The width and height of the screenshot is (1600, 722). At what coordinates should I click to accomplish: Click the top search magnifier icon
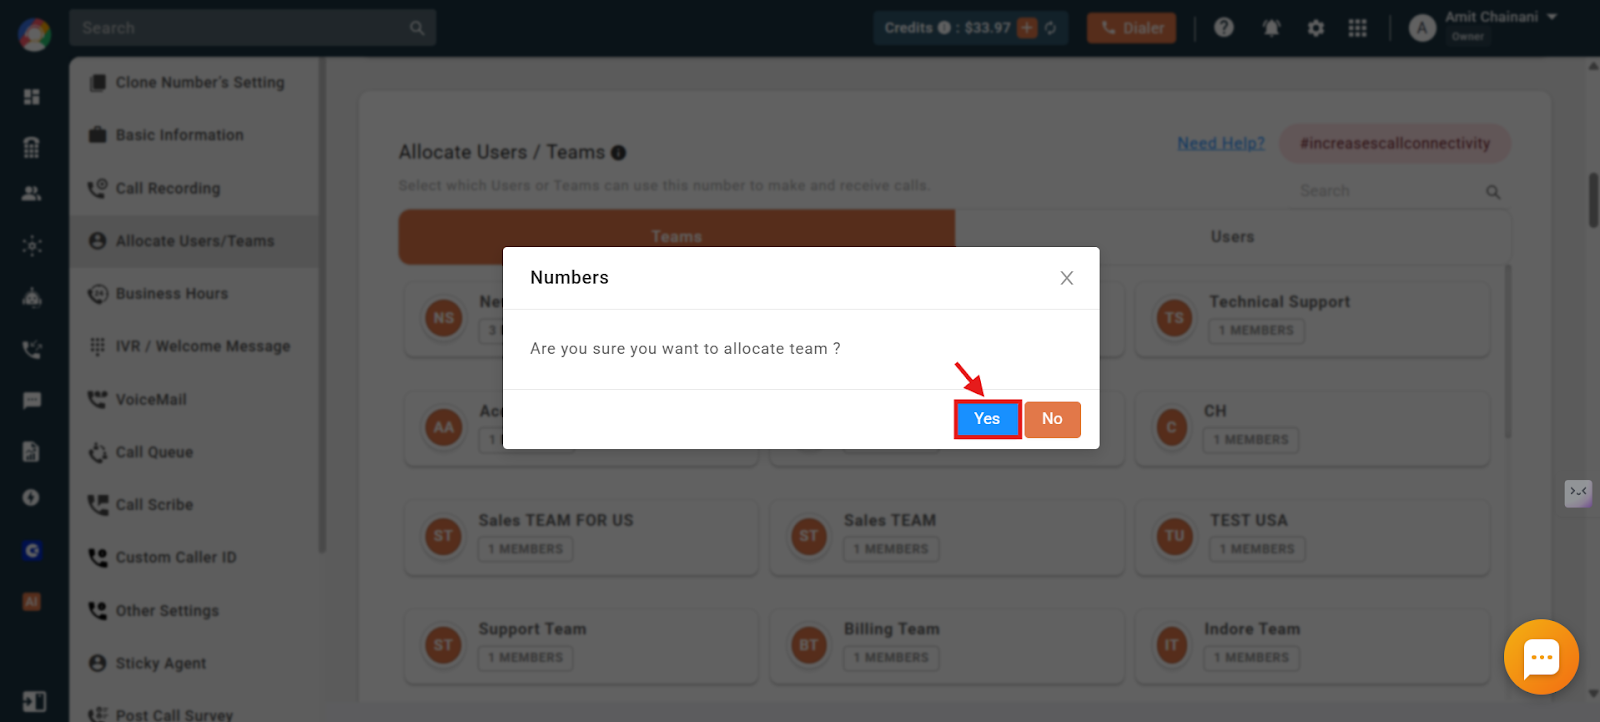(417, 28)
